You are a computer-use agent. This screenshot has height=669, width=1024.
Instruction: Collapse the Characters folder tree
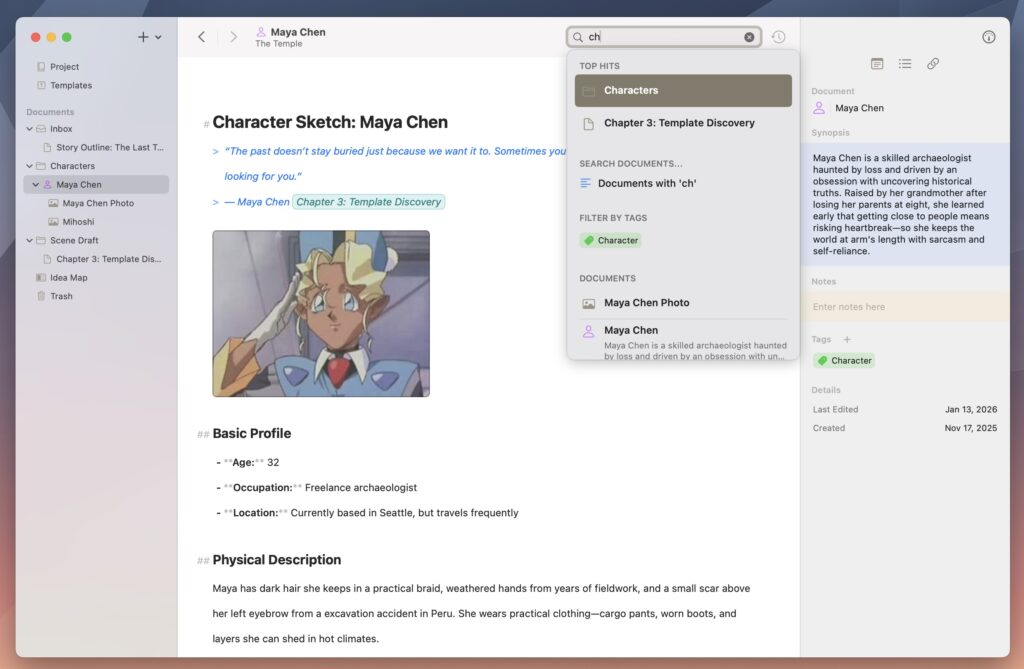(x=29, y=166)
